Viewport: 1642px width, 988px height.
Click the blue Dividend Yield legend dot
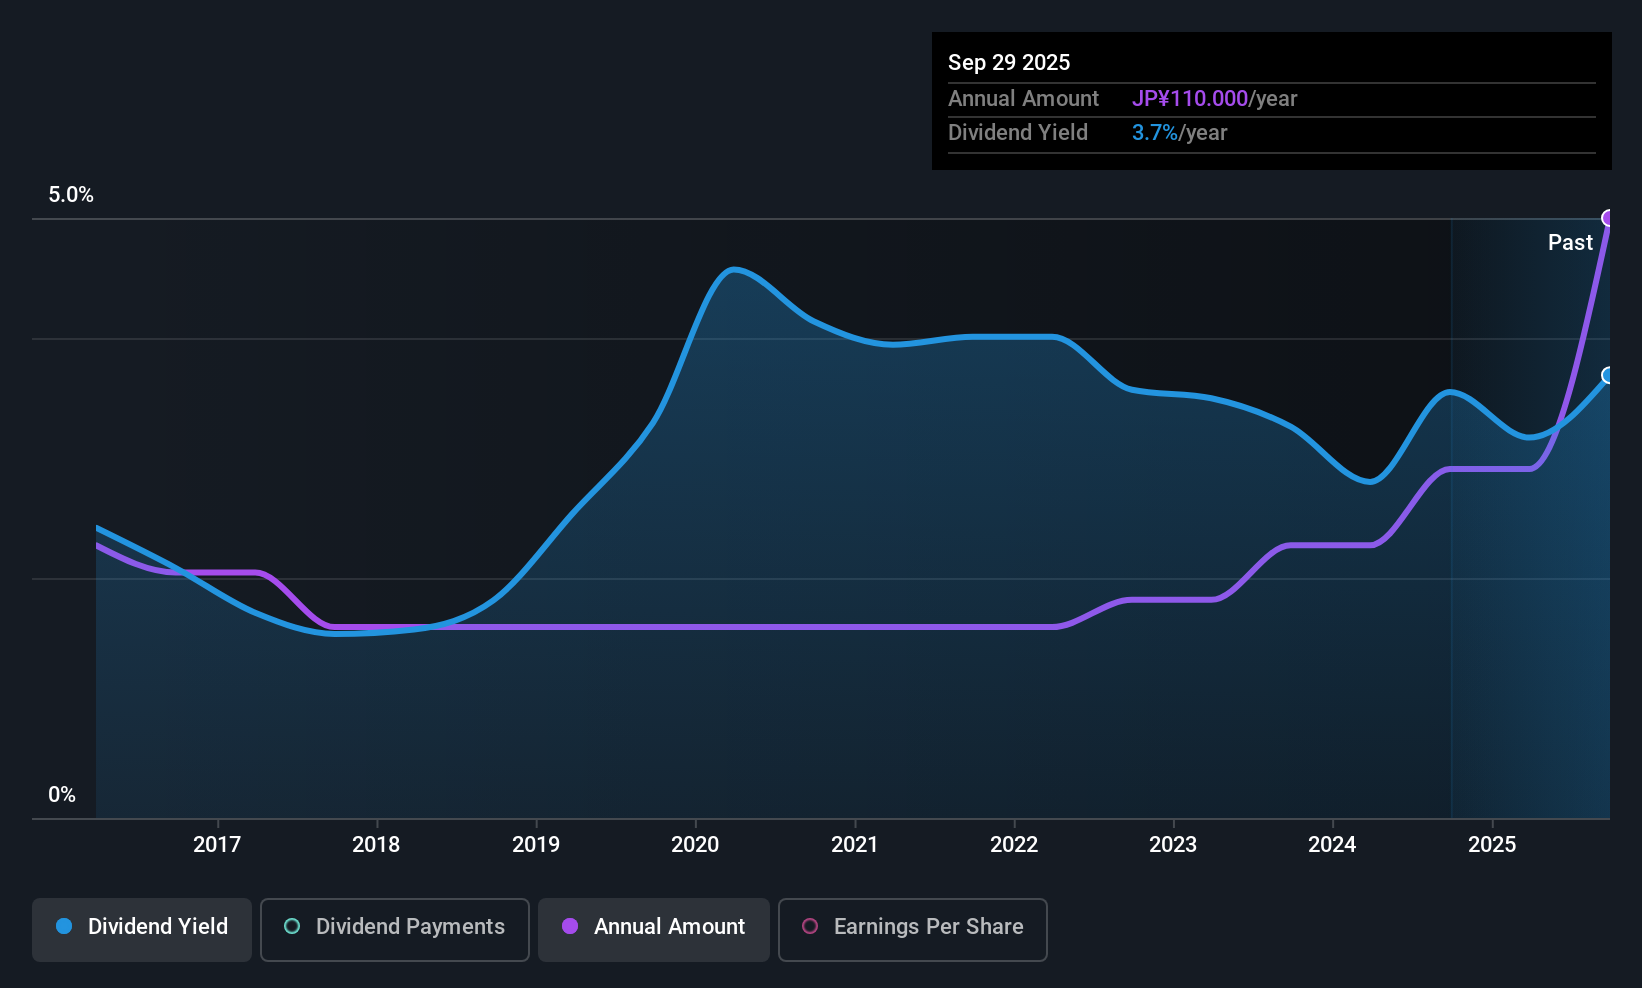(x=64, y=927)
